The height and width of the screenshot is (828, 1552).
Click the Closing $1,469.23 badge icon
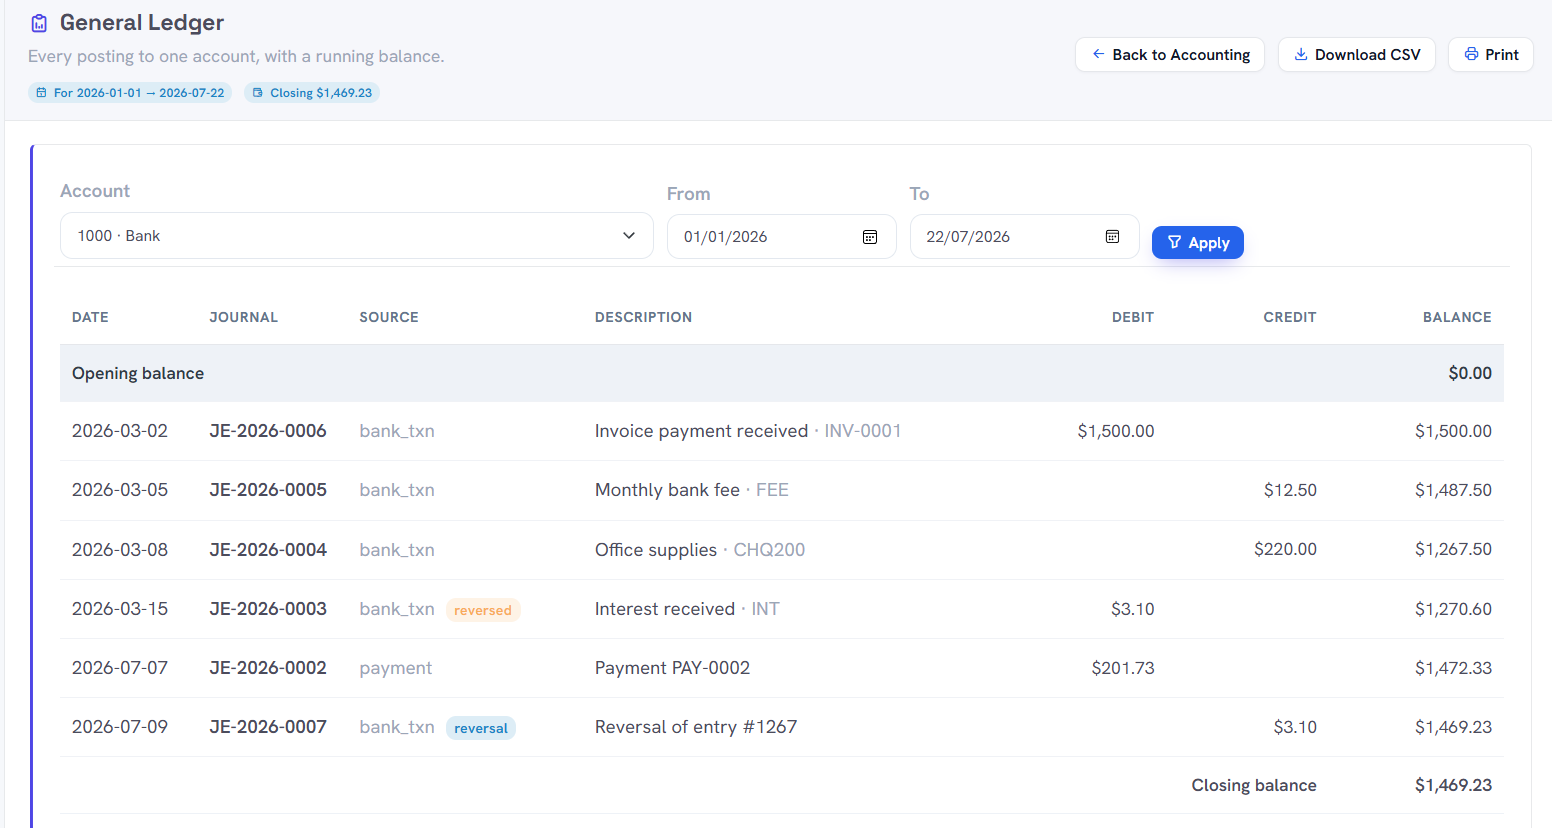(258, 93)
